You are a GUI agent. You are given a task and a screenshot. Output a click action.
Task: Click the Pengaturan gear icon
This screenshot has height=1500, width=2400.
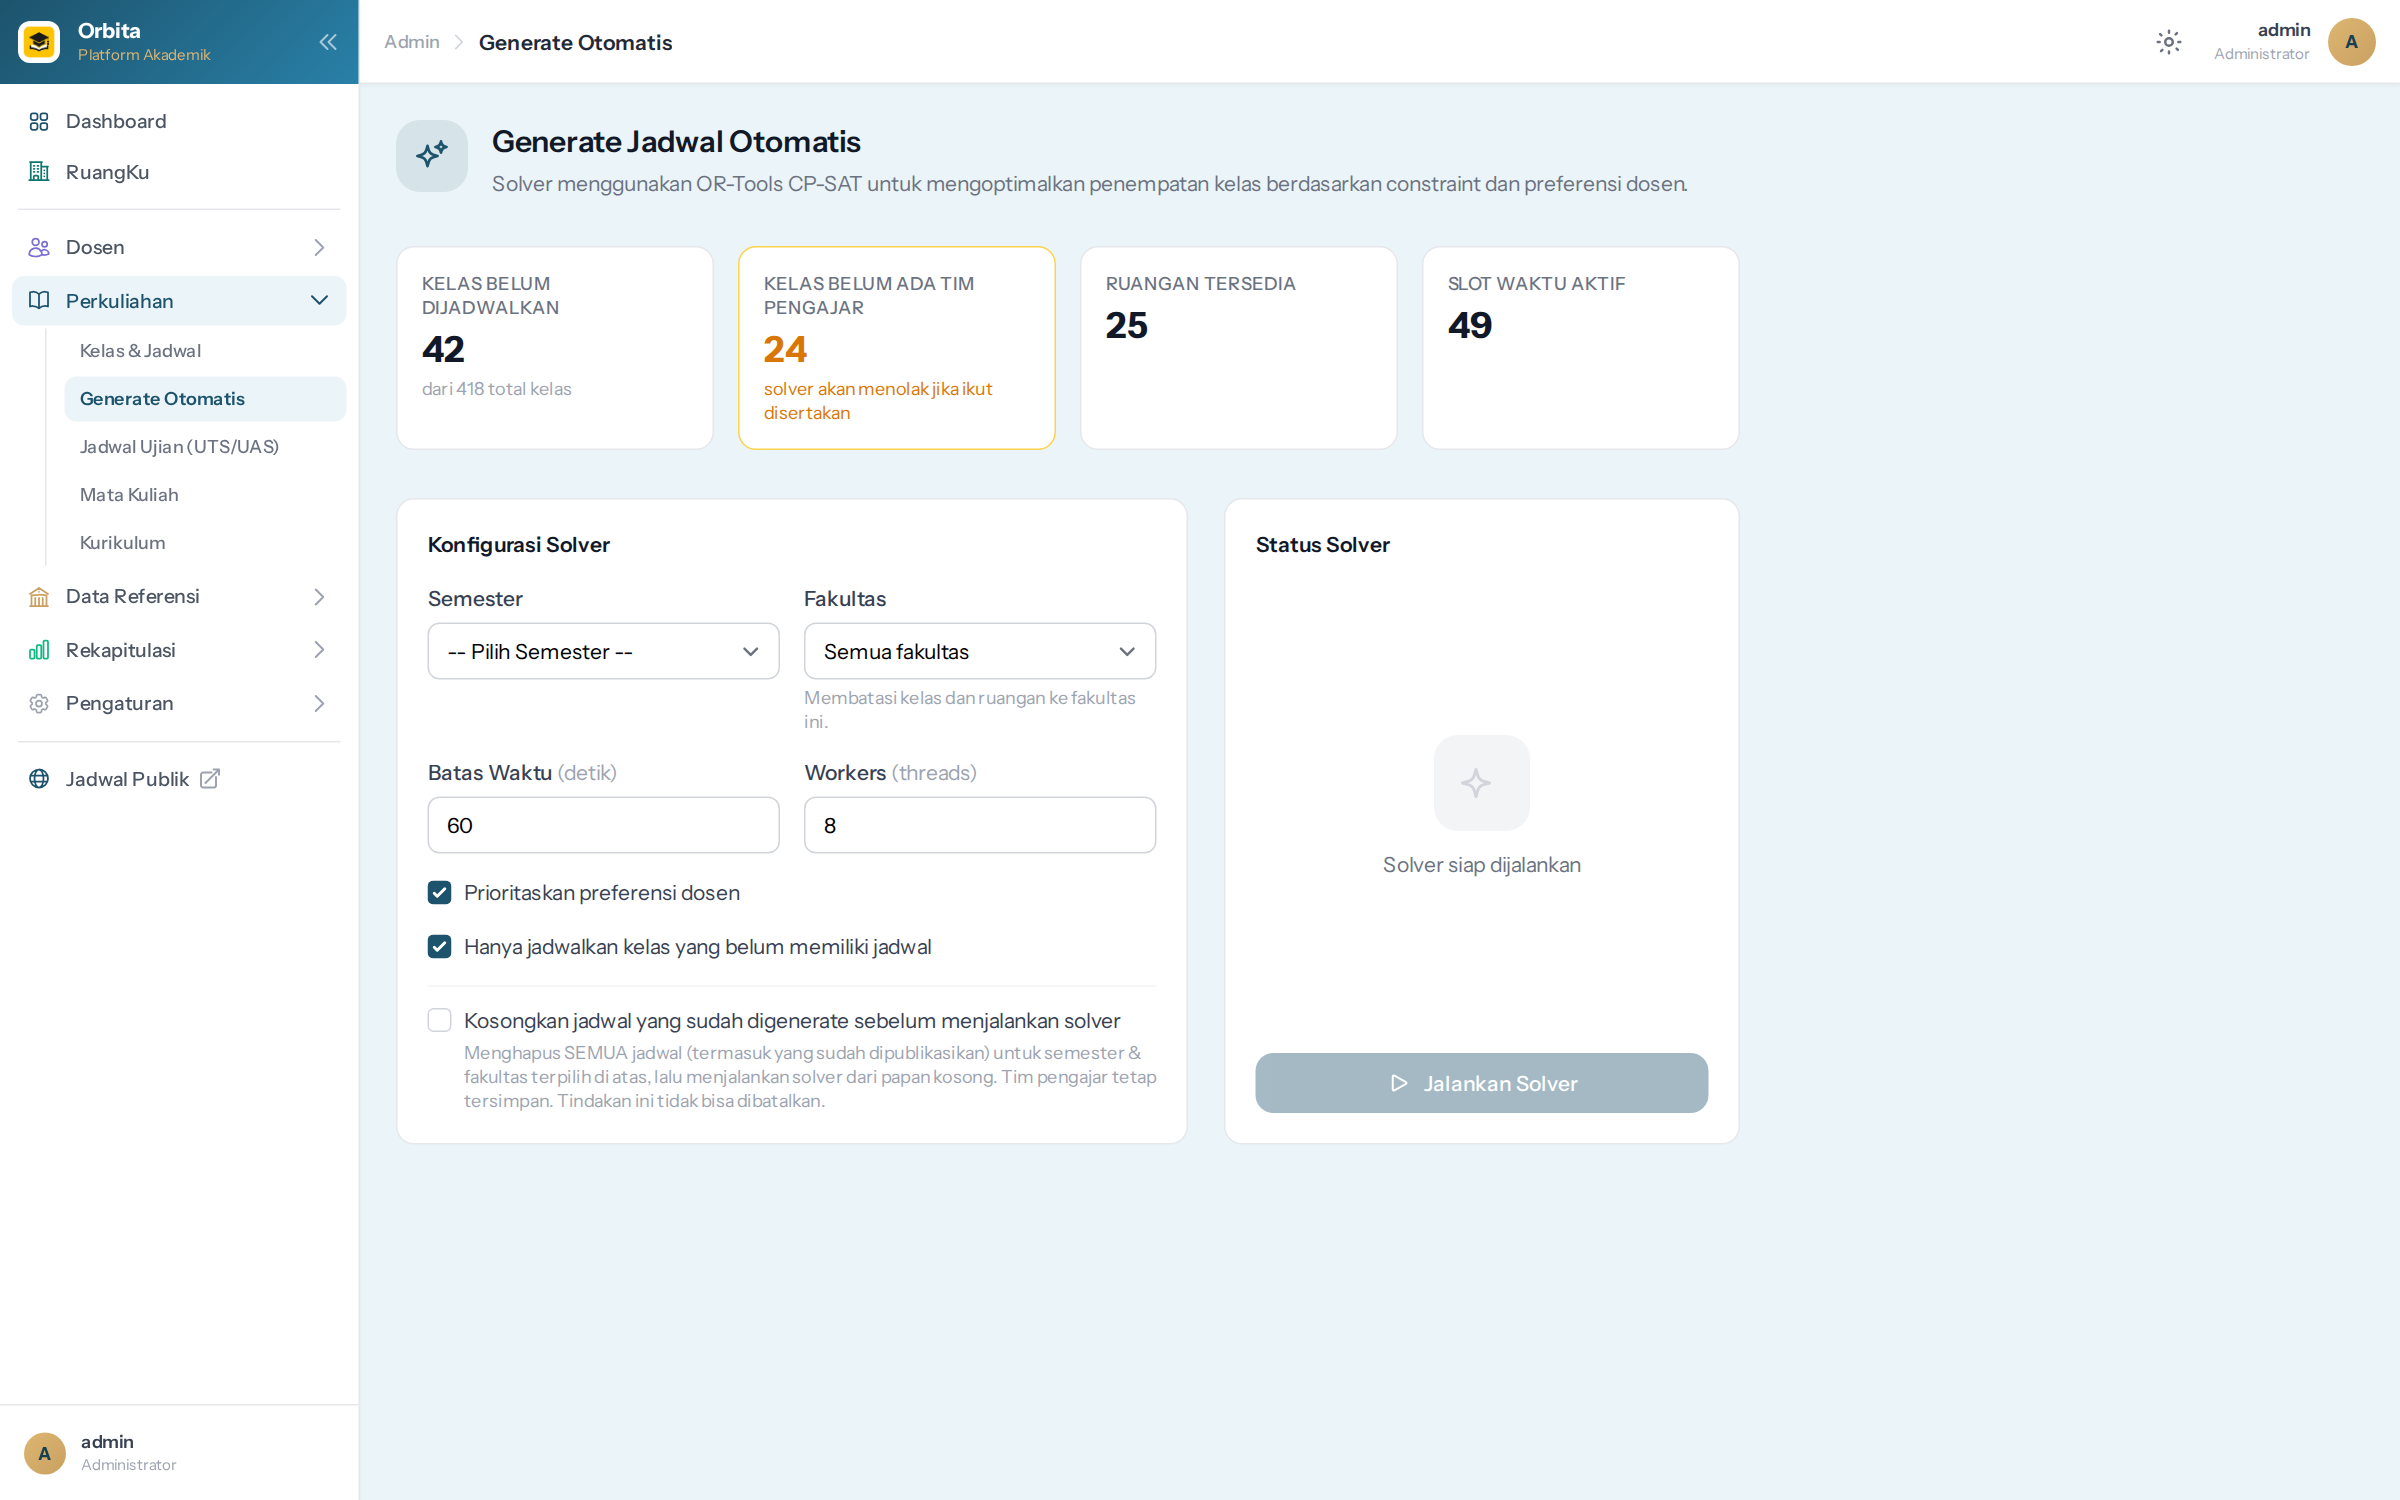[x=39, y=704]
